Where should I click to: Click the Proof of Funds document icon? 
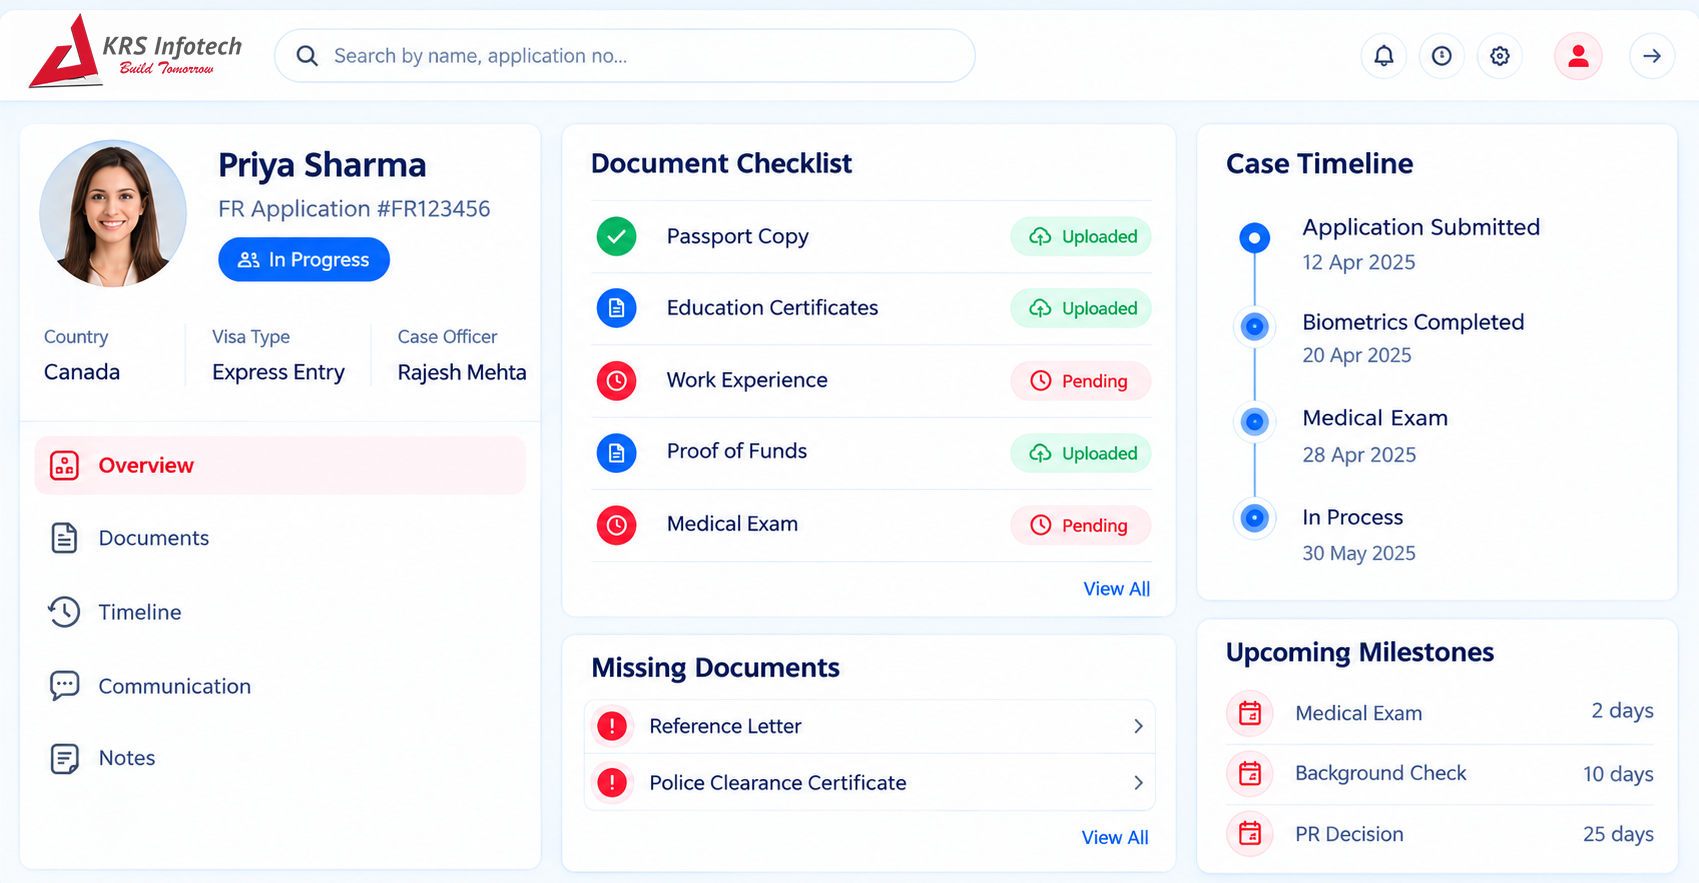617,453
